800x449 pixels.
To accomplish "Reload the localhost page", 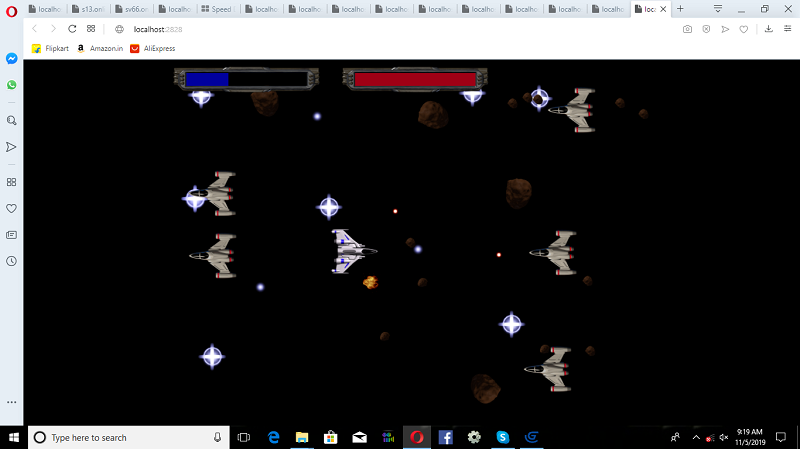I will (x=72, y=29).
